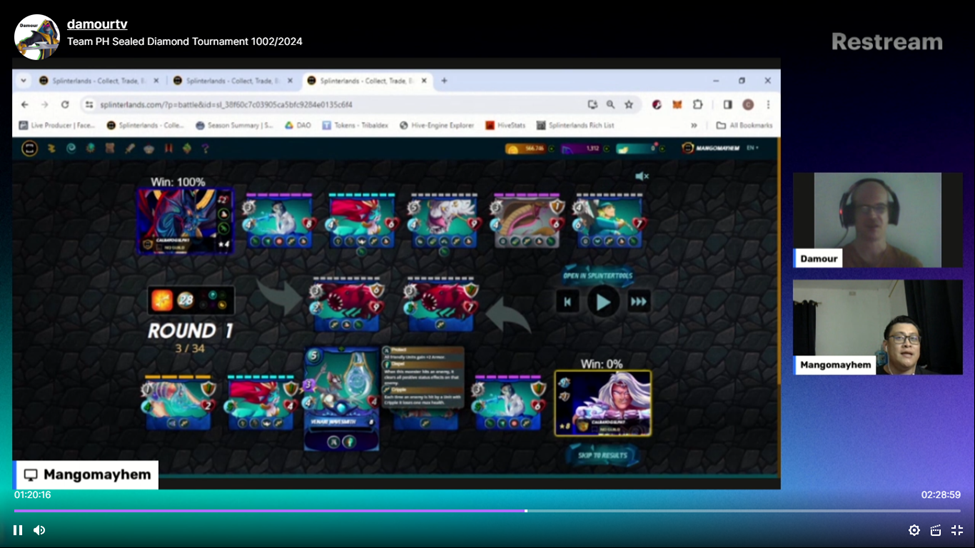Open Season Summary bookmark

coord(234,125)
